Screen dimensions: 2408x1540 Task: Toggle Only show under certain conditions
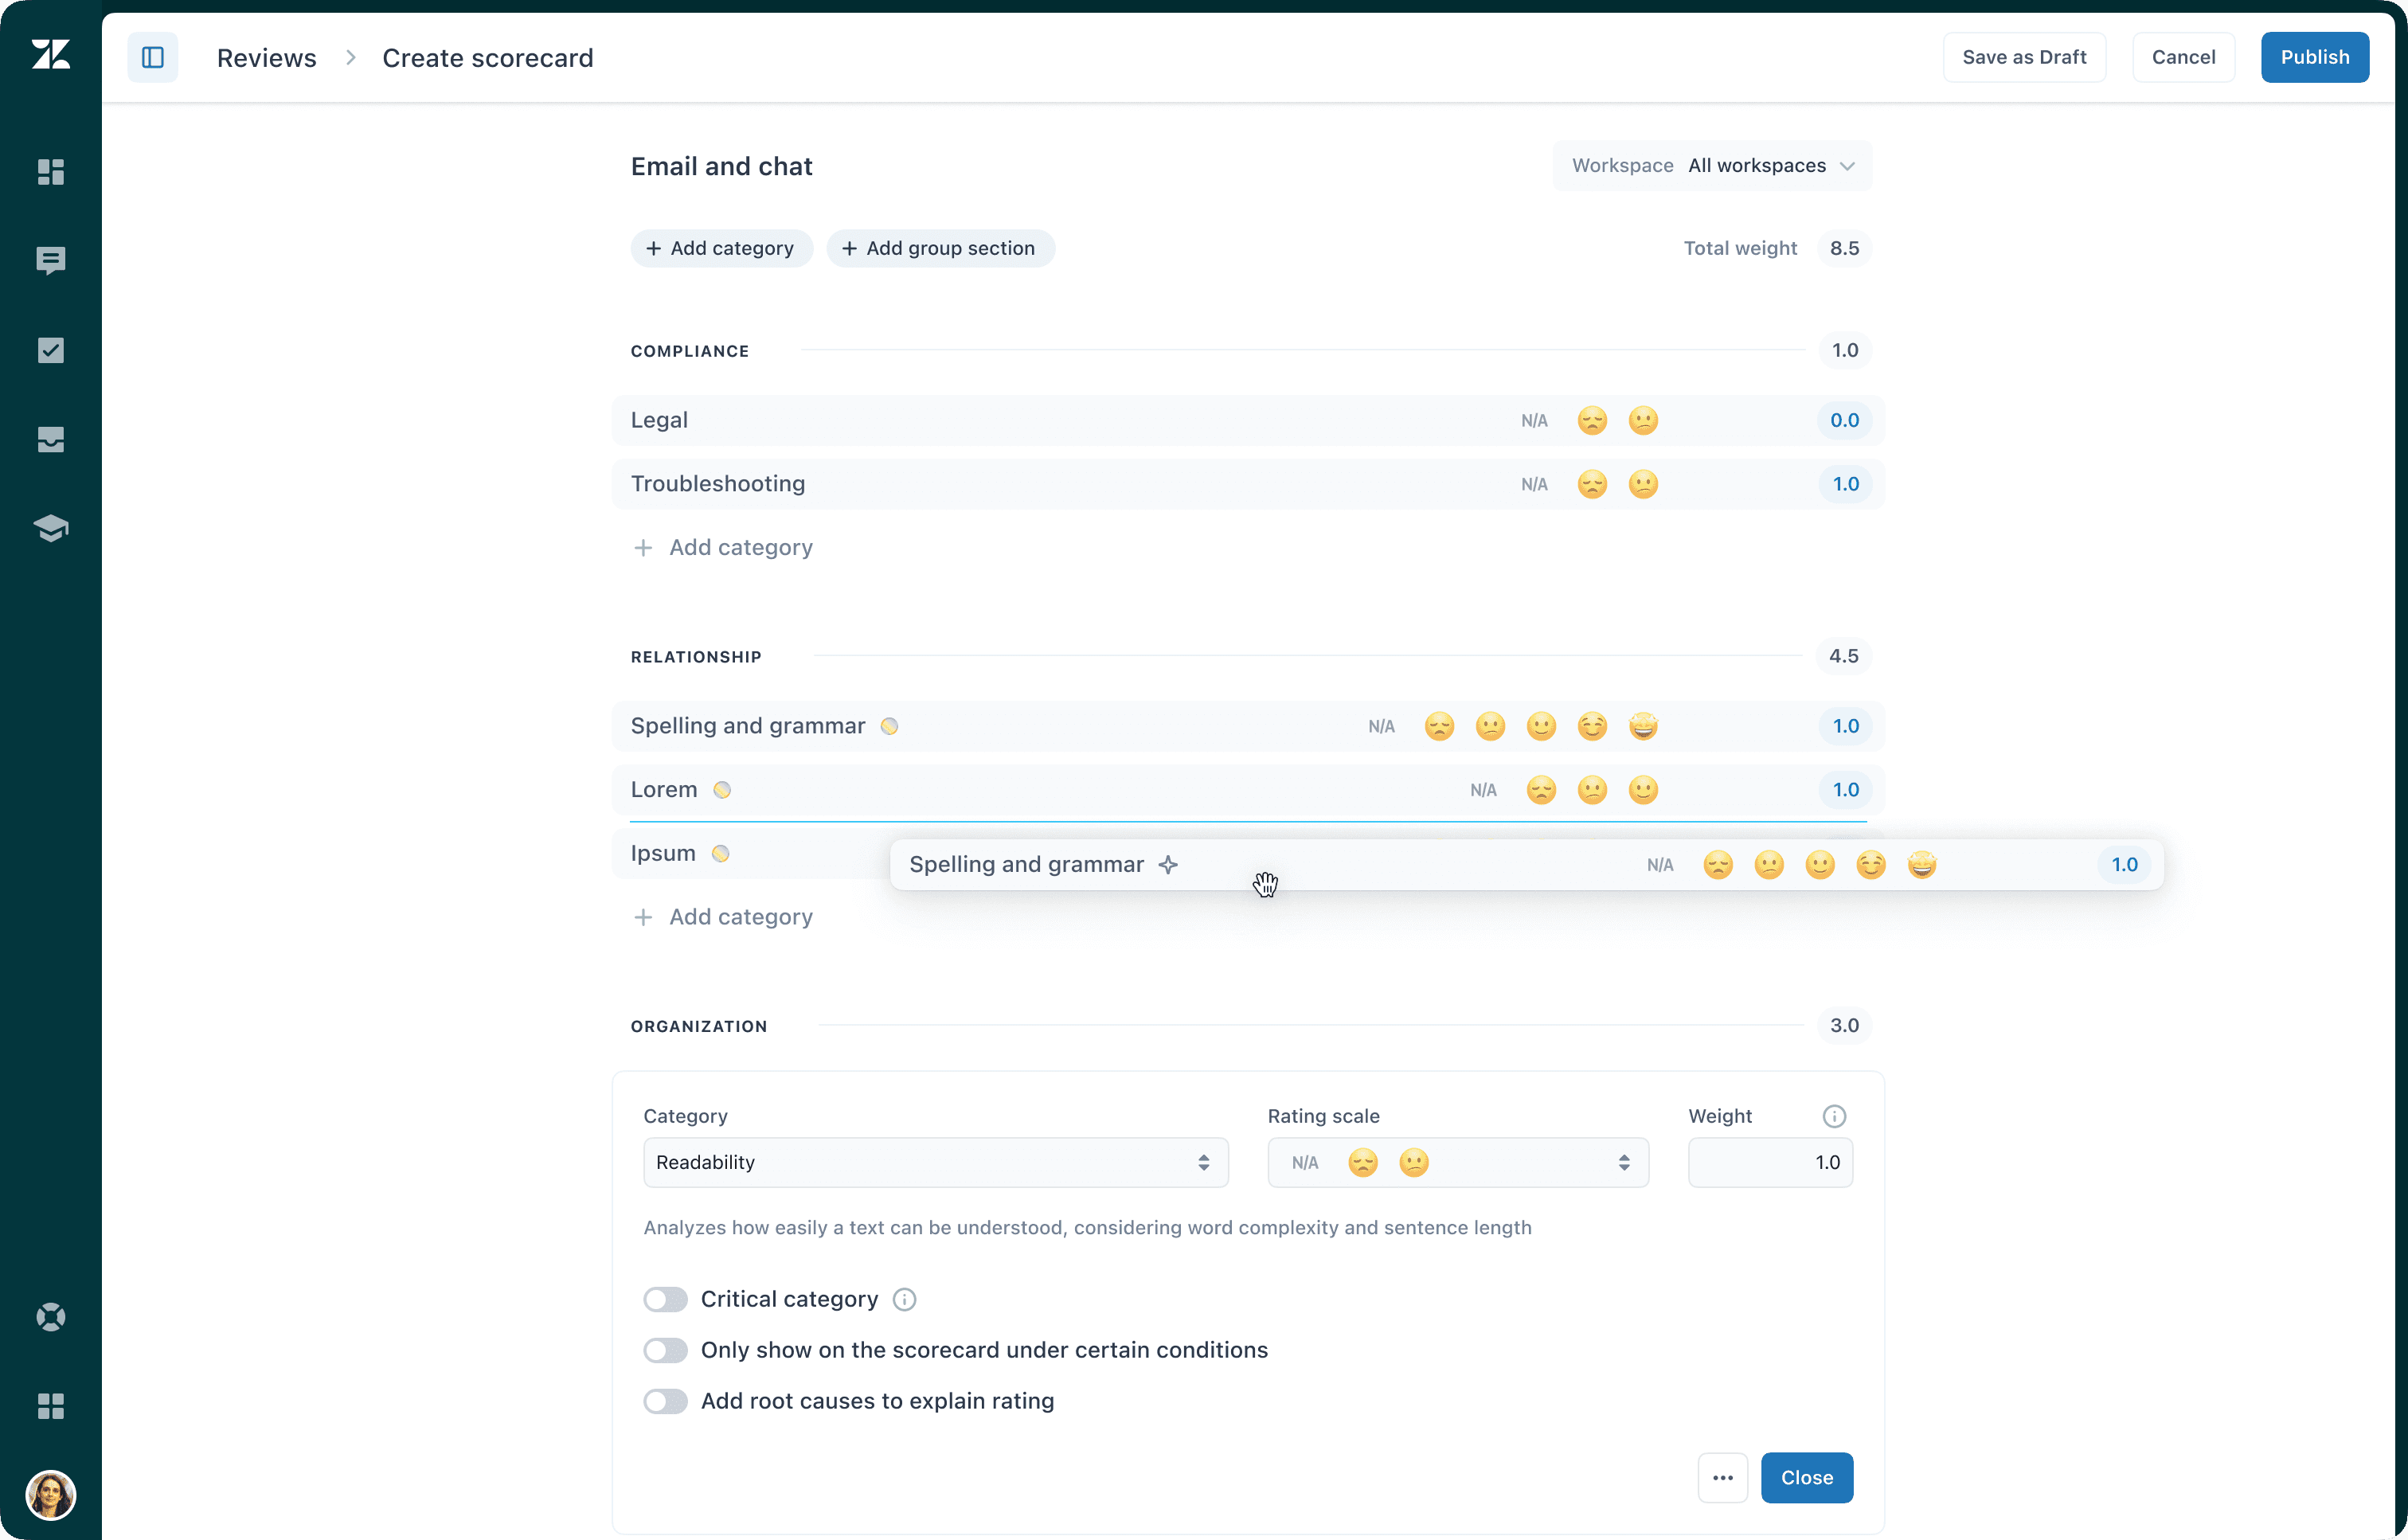[x=665, y=1350]
